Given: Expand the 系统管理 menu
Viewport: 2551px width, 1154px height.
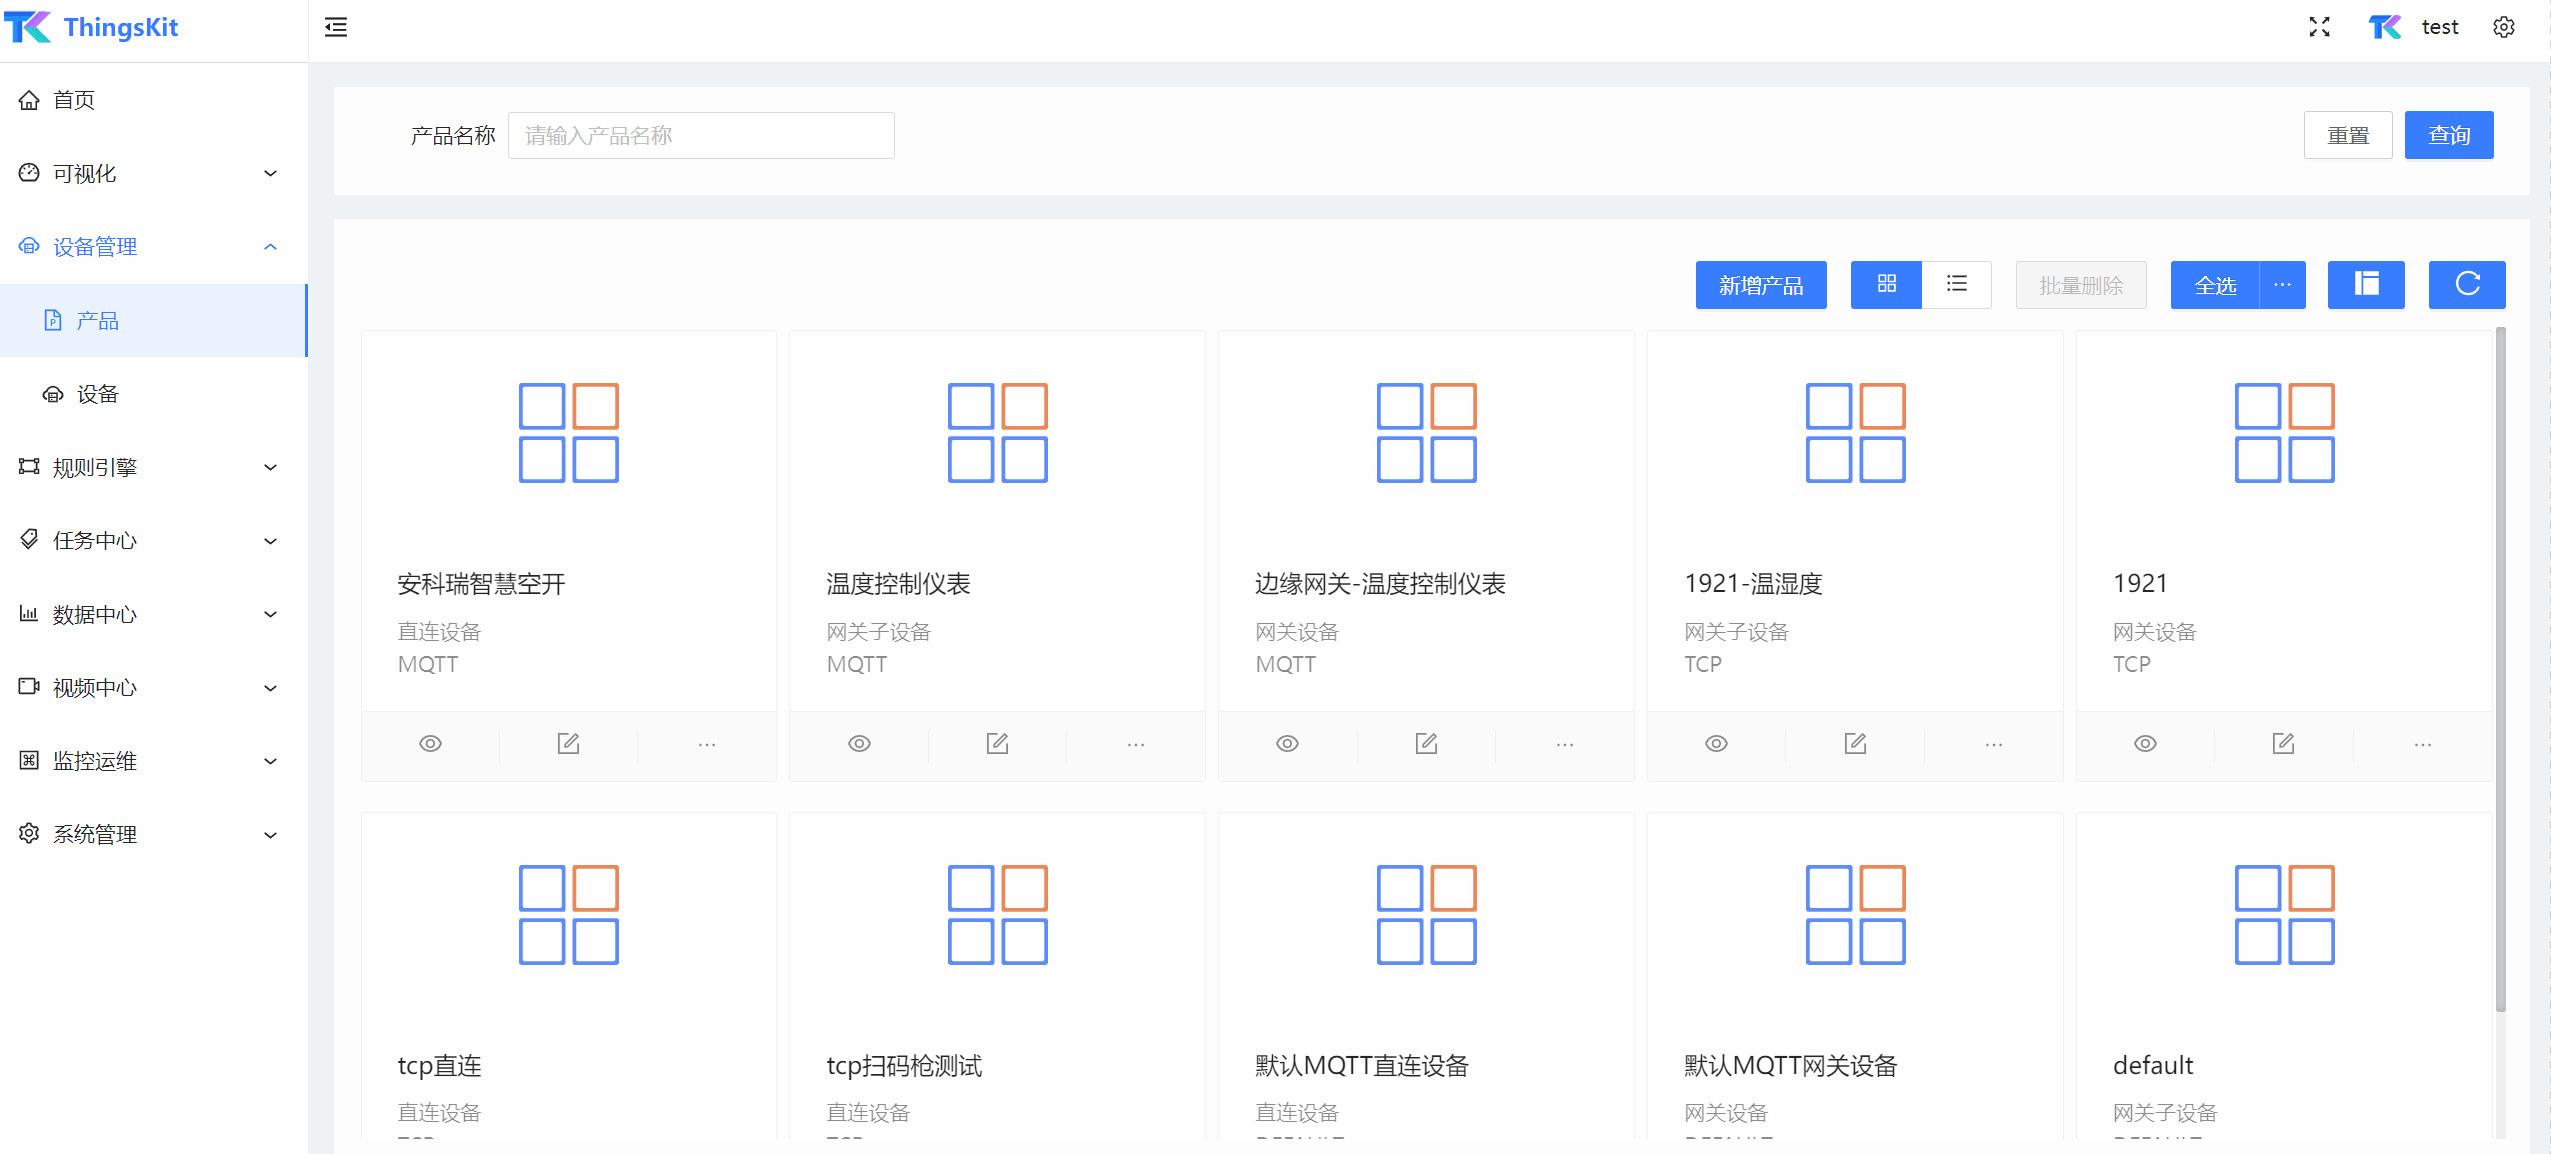Looking at the screenshot, I should pos(154,834).
